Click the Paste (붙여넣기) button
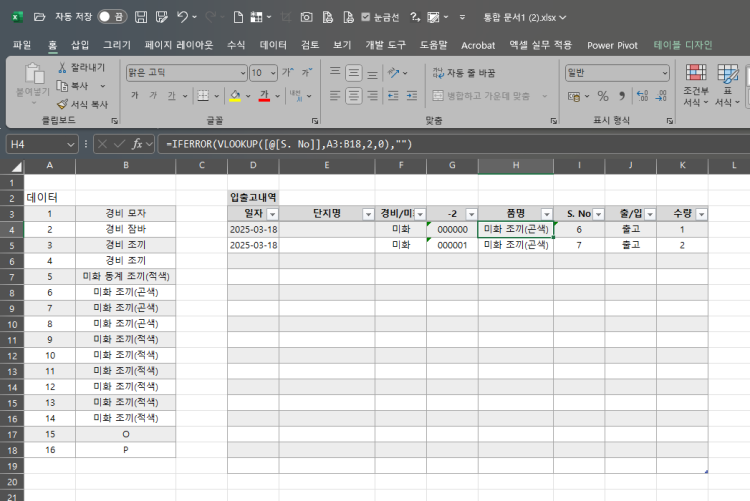The height and width of the screenshot is (501, 750). point(34,82)
